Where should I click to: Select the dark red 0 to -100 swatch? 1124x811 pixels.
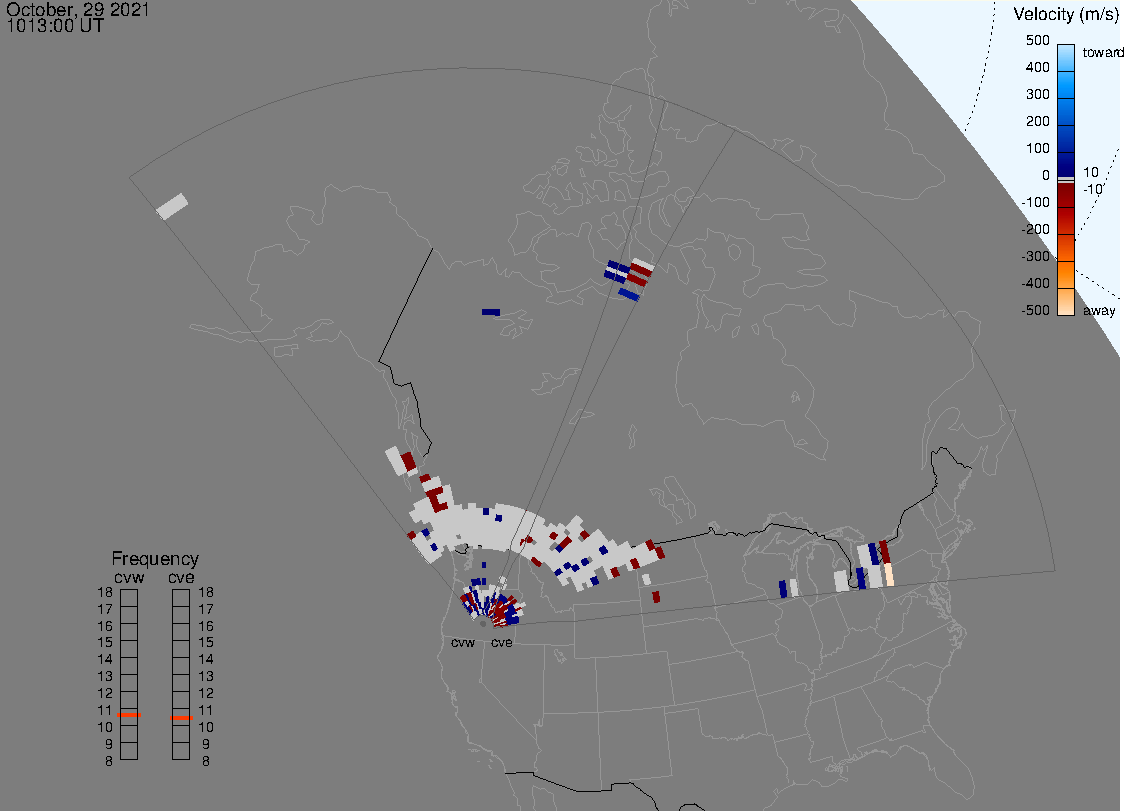(1066, 195)
